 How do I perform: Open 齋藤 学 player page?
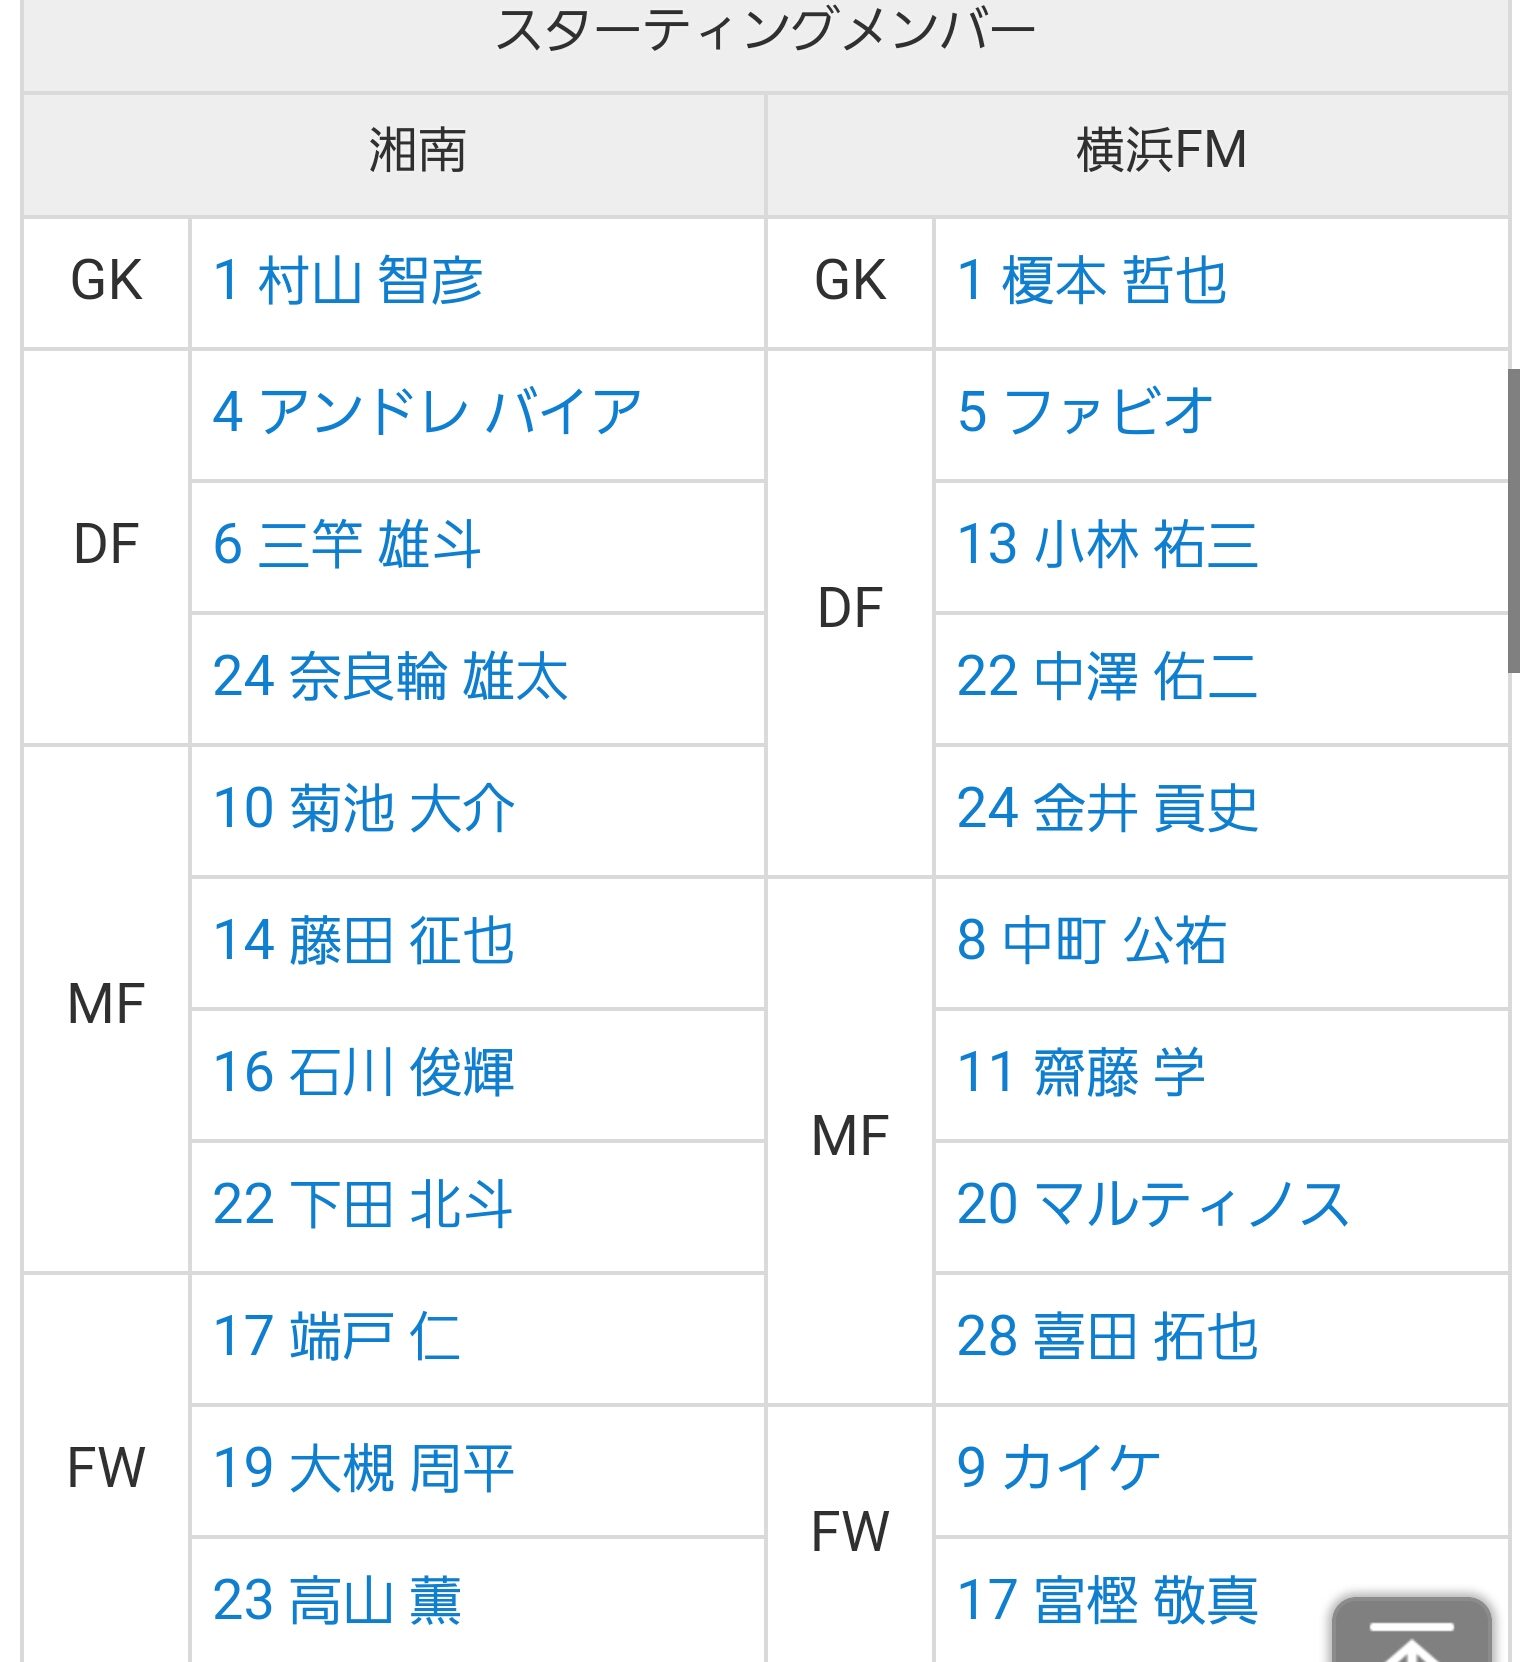[1080, 1073]
